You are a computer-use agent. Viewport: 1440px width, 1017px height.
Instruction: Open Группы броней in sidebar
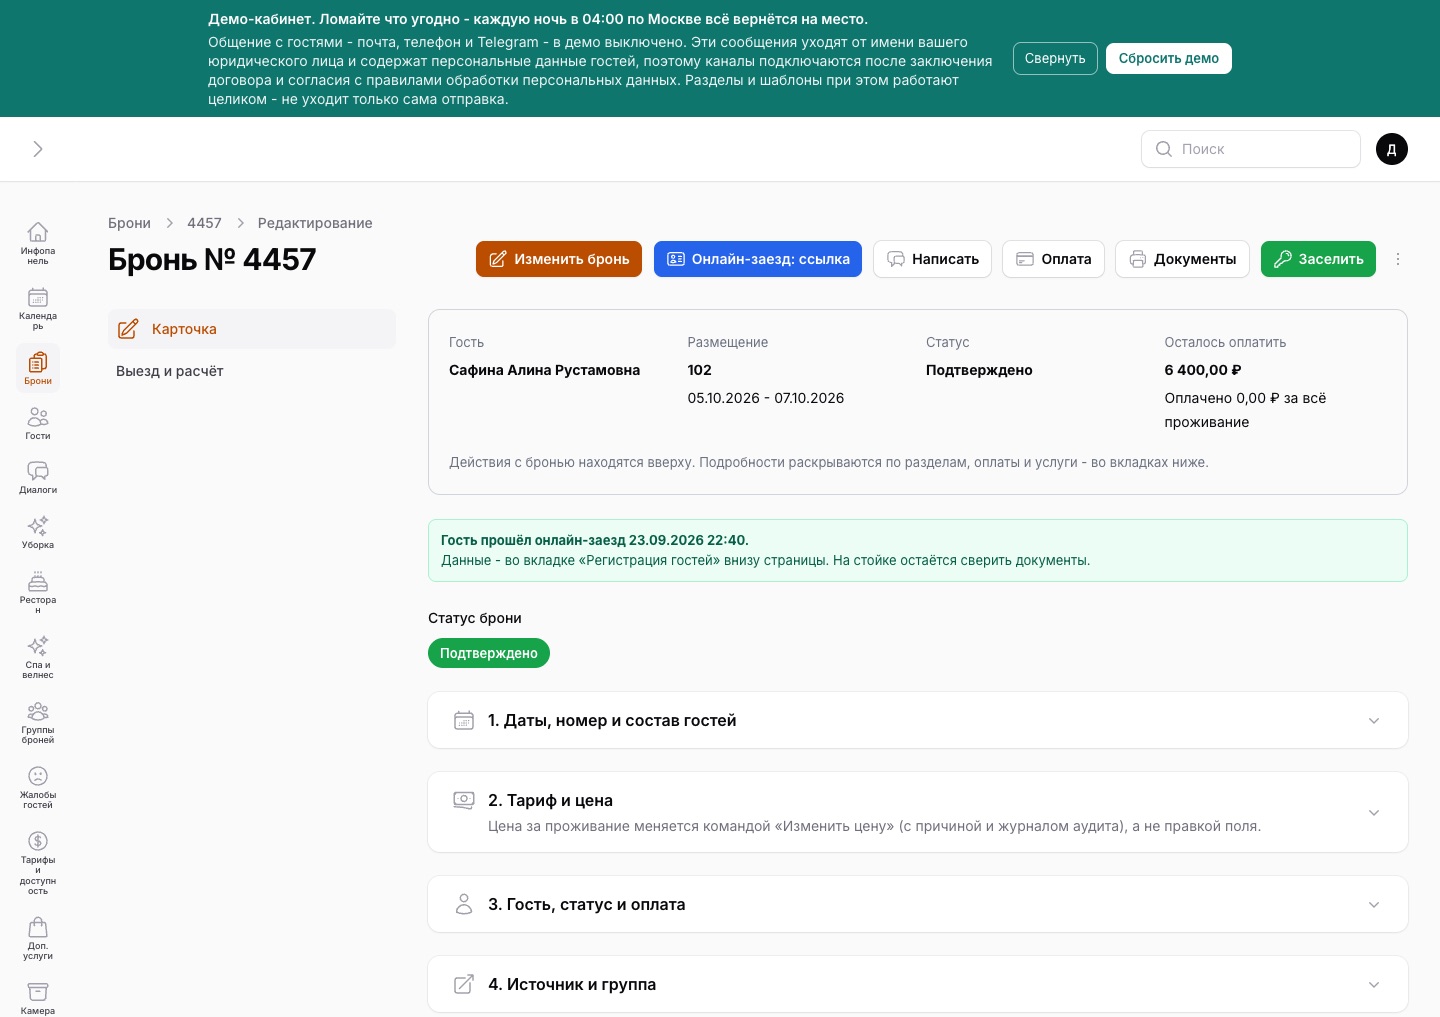[38, 722]
